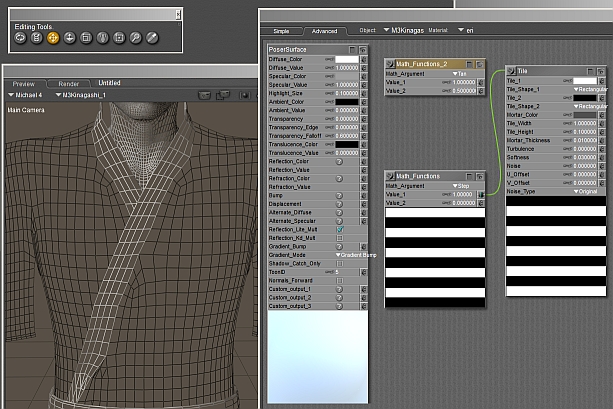Select the Twist editing tool

click(x=37, y=38)
